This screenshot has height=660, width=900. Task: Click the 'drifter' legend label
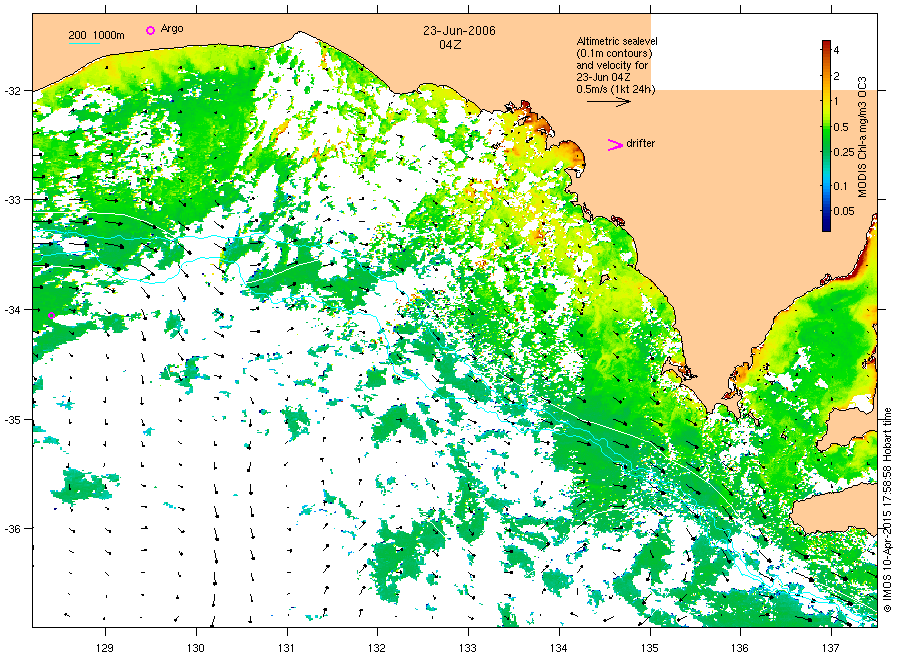pos(641,143)
